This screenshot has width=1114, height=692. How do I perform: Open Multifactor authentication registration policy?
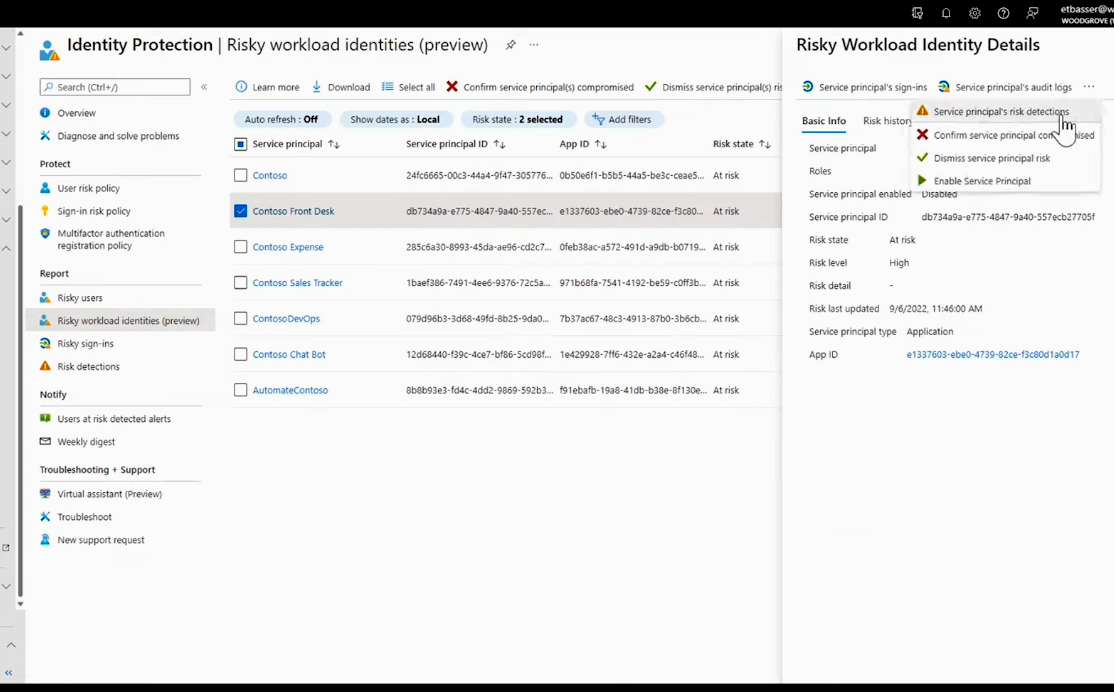[111, 239]
